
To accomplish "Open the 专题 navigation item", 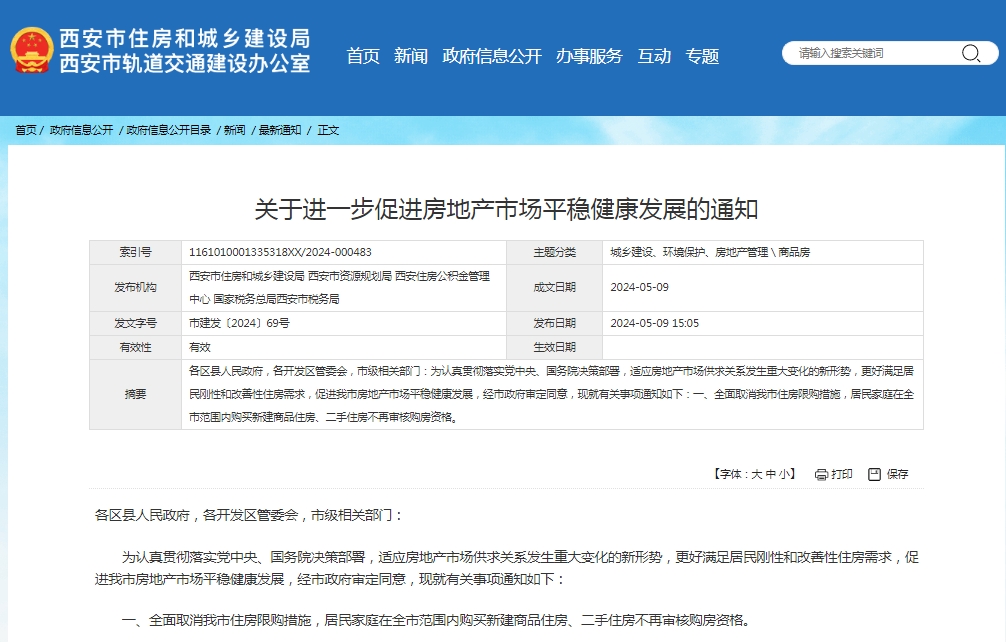I will (x=702, y=57).
